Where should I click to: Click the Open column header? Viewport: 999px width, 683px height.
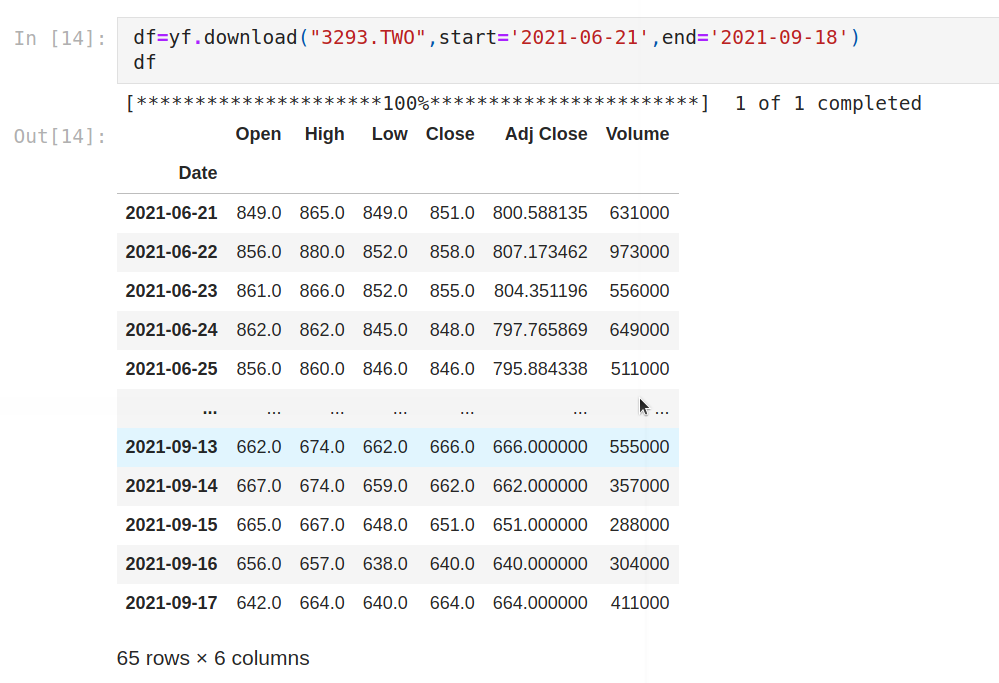(x=258, y=134)
